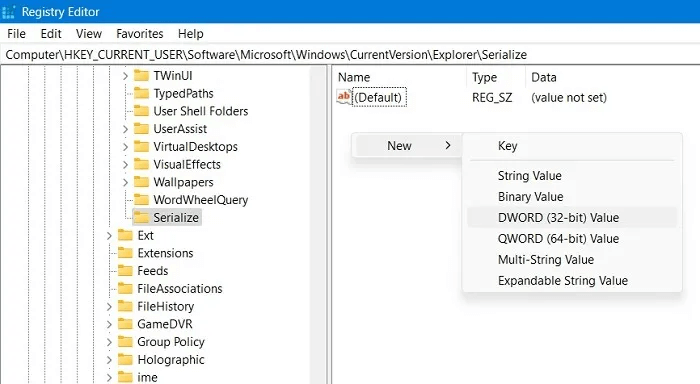The height and width of the screenshot is (384, 700).
Task: Click the GameDVR folder icon
Action: coord(125,324)
